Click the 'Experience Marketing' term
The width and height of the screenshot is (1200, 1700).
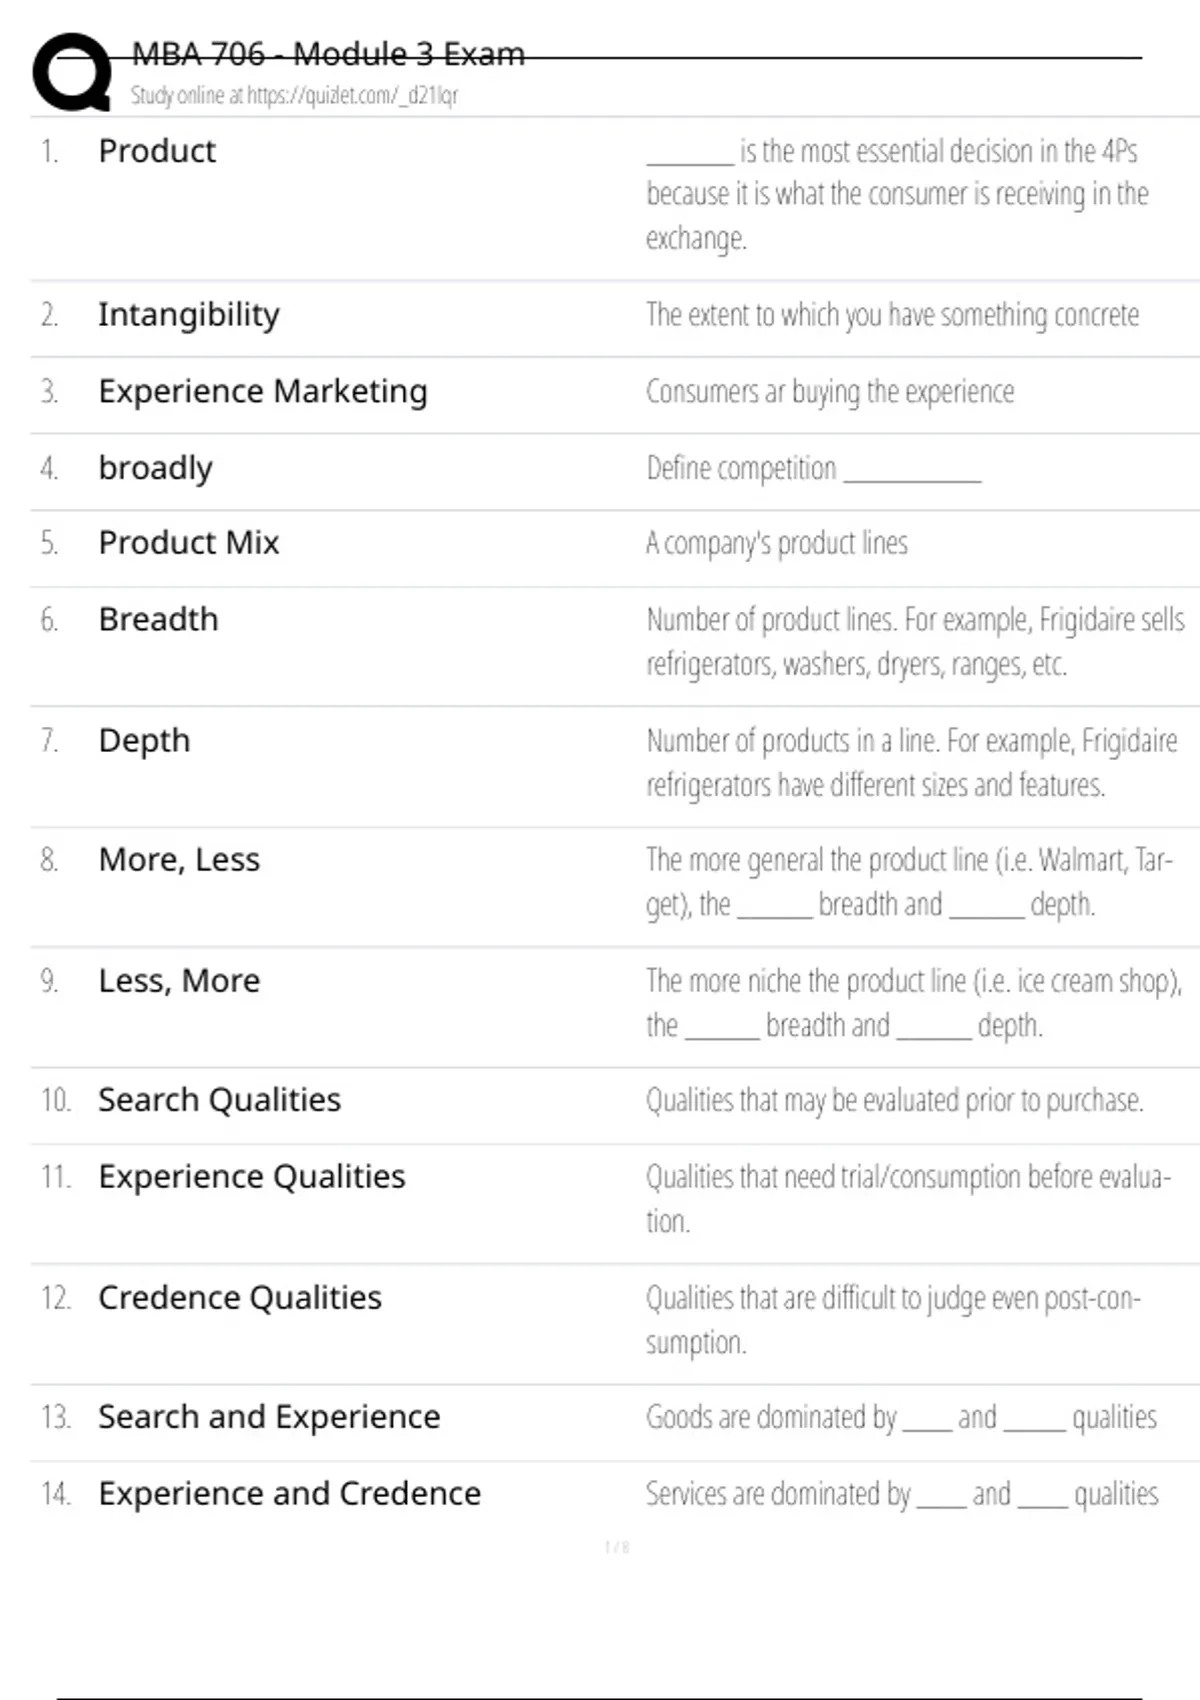point(263,391)
